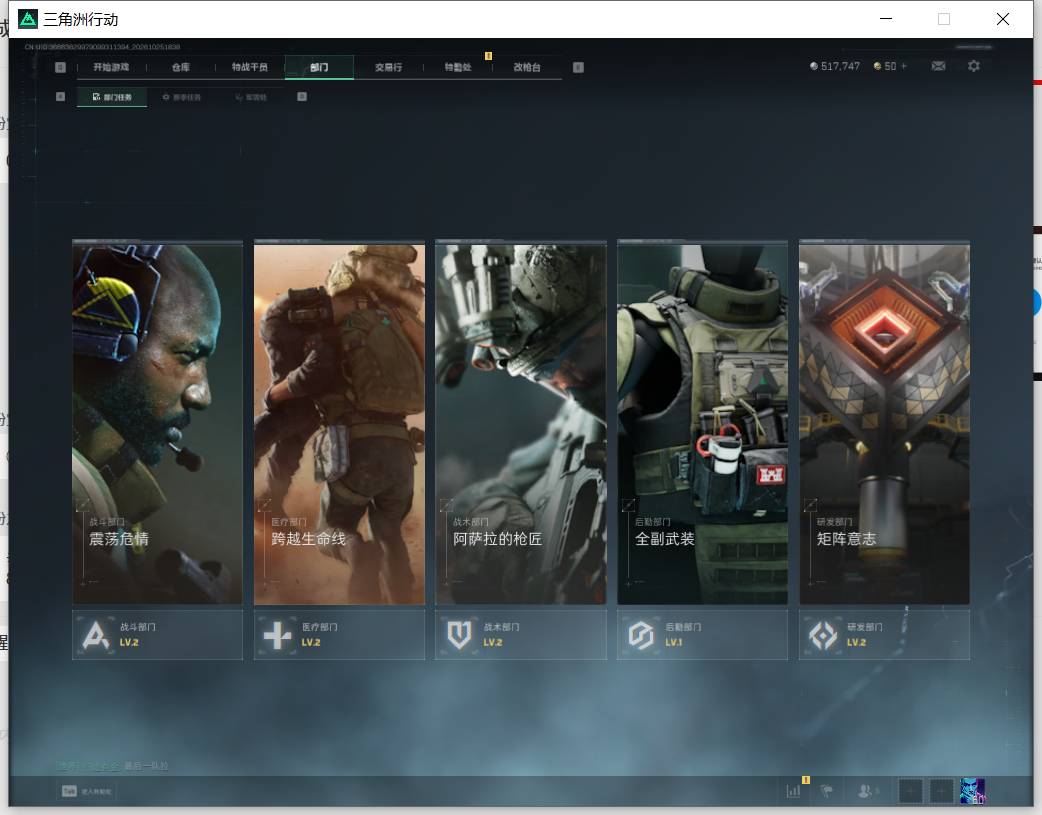Add premium currency with the plus icon
This screenshot has width=1042, height=815.
(904, 66)
